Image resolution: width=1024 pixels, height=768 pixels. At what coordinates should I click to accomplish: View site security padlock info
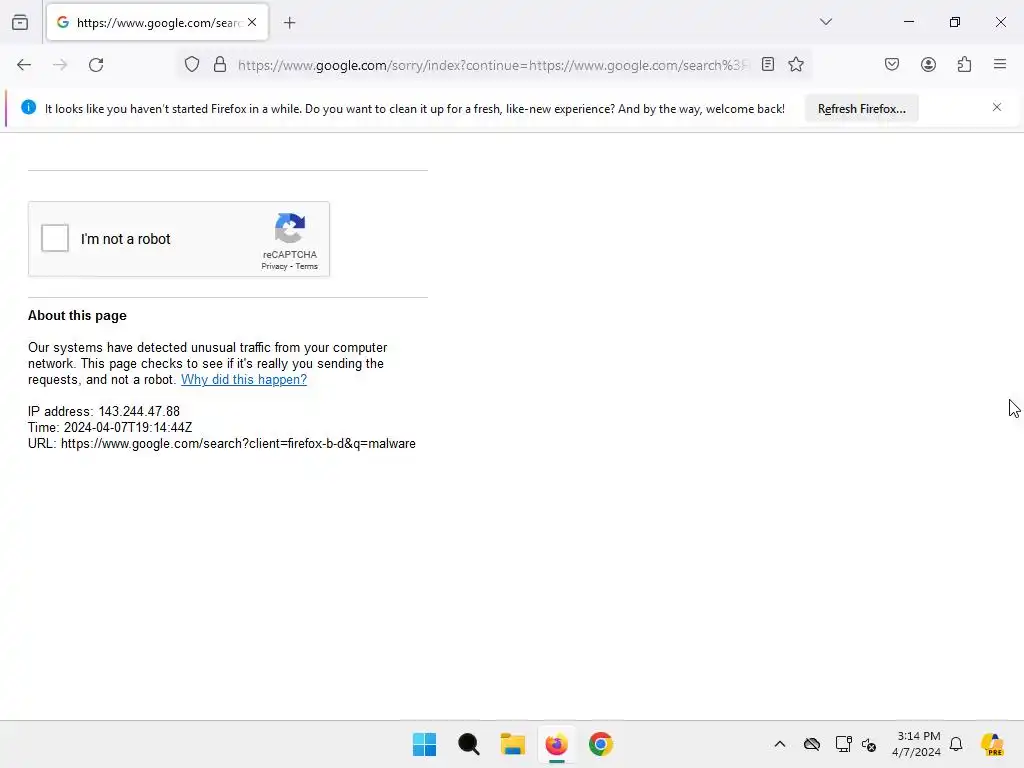point(220,65)
